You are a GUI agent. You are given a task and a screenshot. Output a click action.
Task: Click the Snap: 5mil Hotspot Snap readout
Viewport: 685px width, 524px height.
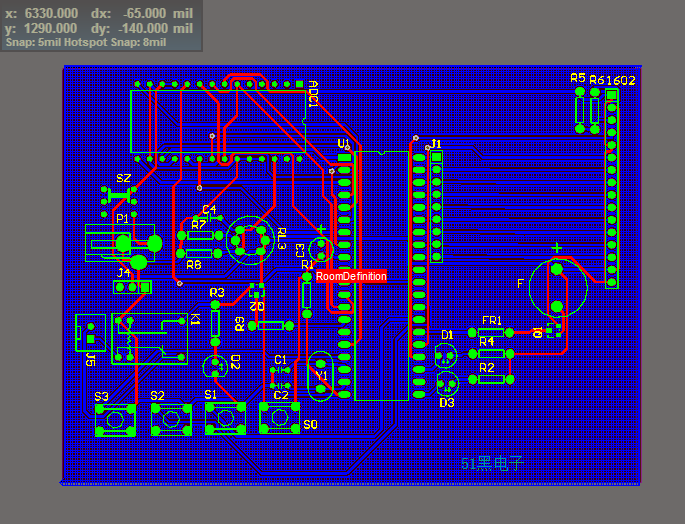[x=86, y=42]
